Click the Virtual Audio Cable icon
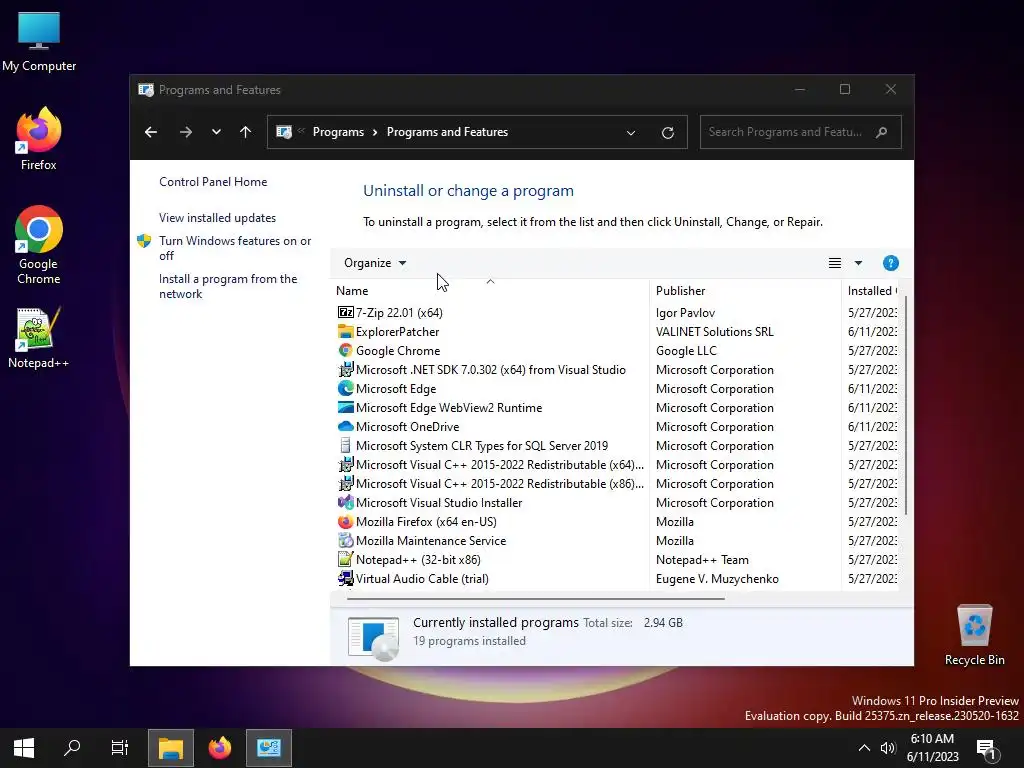 click(345, 578)
